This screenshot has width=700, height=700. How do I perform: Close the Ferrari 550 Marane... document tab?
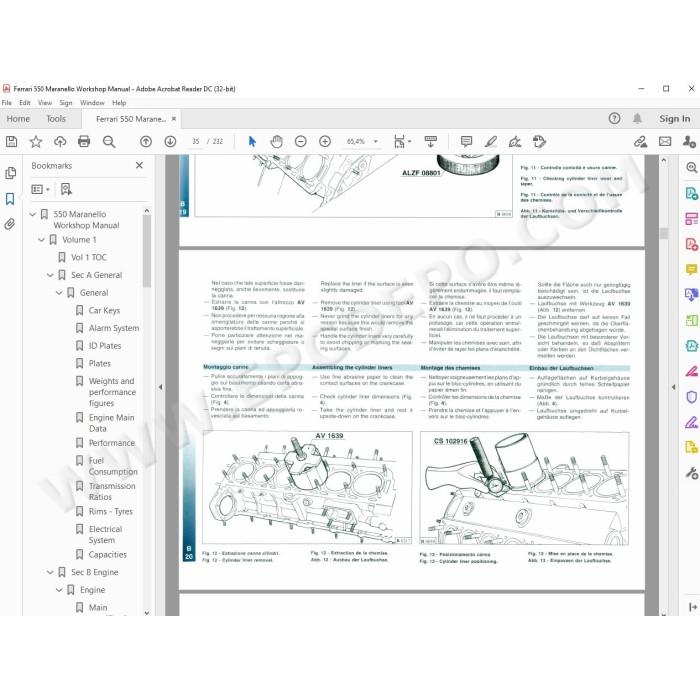point(174,119)
